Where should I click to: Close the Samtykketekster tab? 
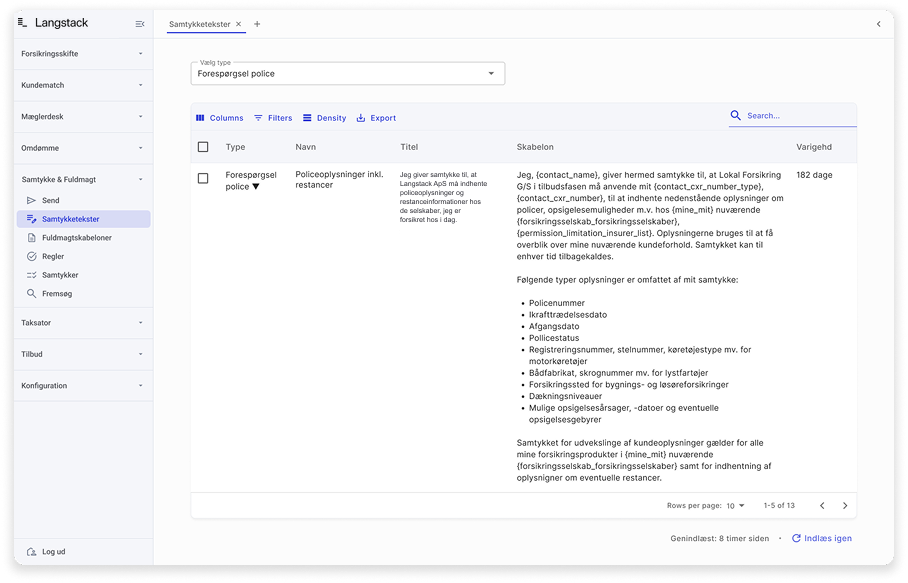(x=238, y=24)
